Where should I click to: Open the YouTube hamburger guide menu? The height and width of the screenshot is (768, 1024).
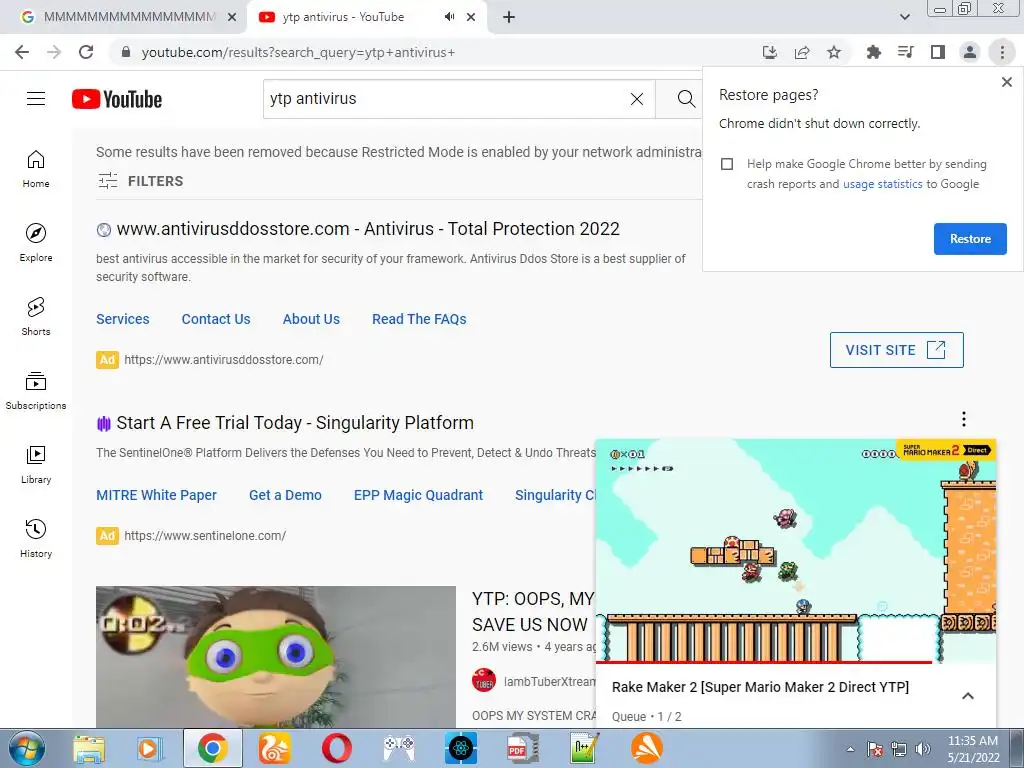[x=36, y=99]
